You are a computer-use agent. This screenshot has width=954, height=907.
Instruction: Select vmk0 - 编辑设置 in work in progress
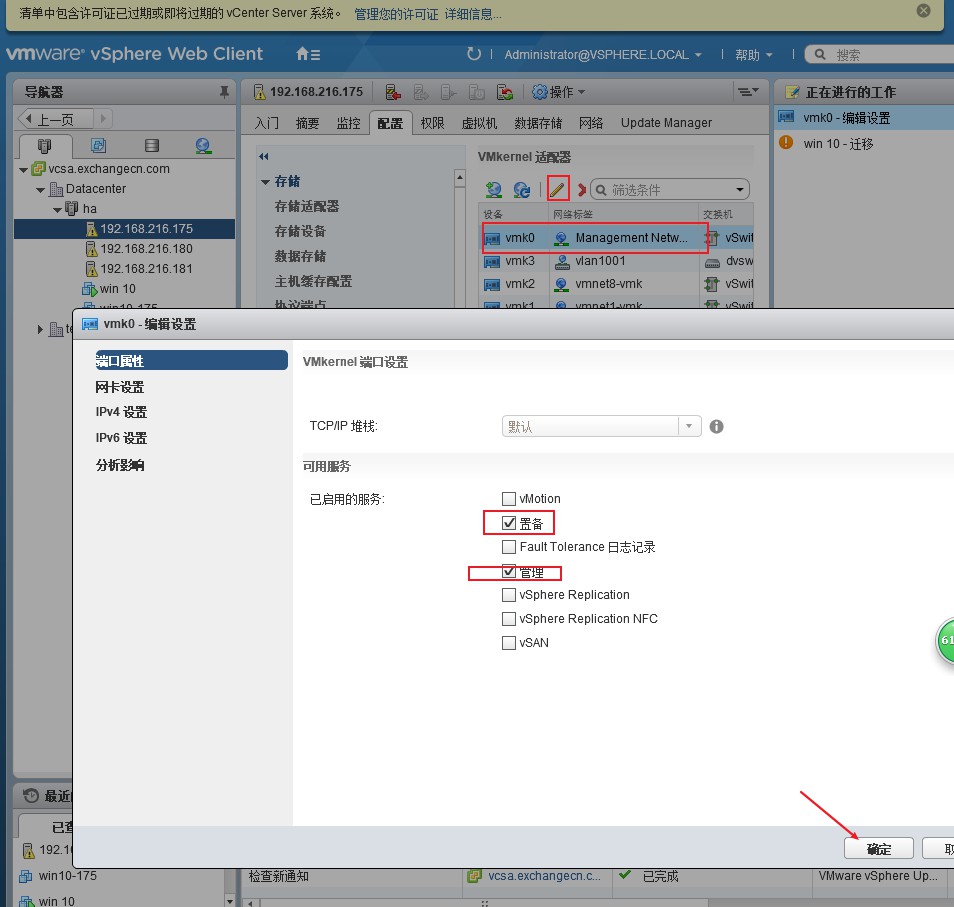pyautogui.click(x=865, y=117)
